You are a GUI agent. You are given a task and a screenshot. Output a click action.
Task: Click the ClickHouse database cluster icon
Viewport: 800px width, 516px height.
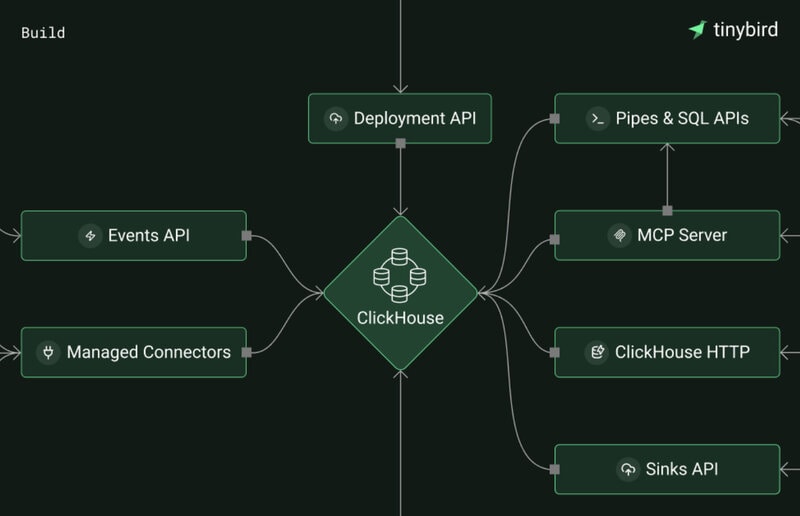pos(399,276)
